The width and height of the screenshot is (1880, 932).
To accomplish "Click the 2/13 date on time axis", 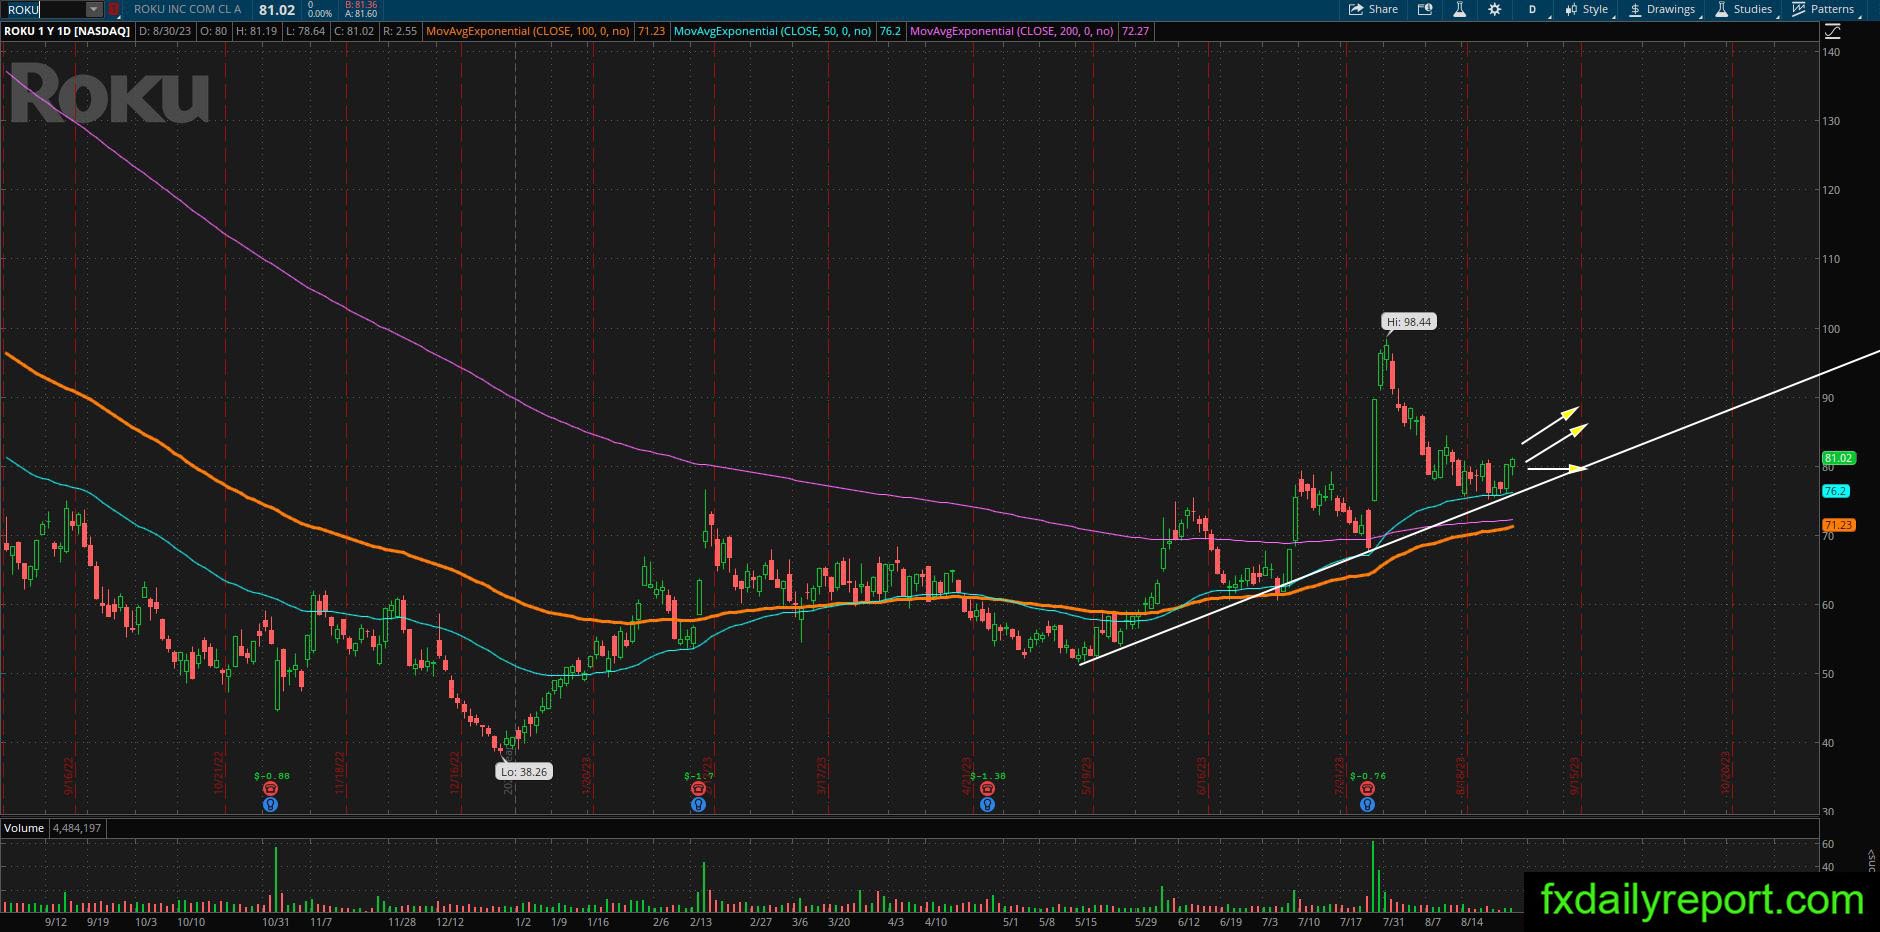I will click(x=701, y=922).
